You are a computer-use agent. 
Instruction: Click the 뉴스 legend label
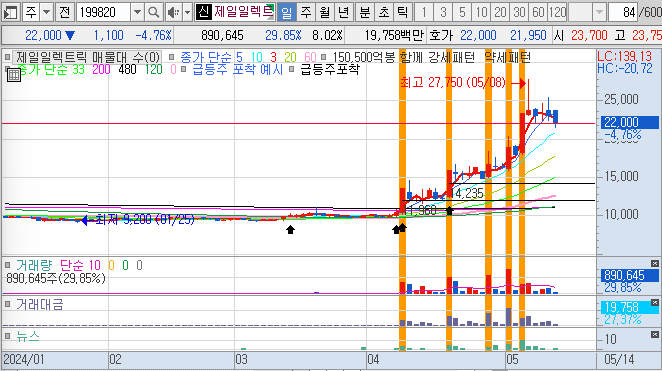28,336
